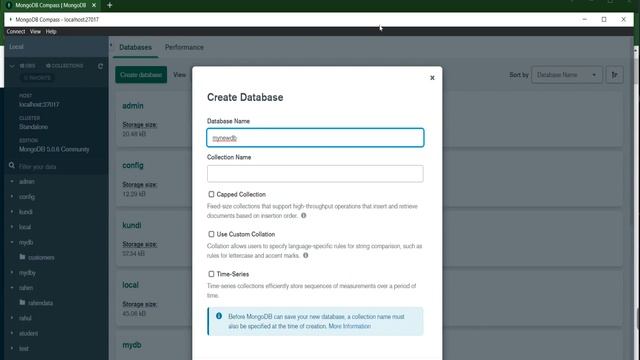This screenshot has width=640, height=360.
Task: Collapse the mydb database in sidebar
Action: (x=12, y=242)
